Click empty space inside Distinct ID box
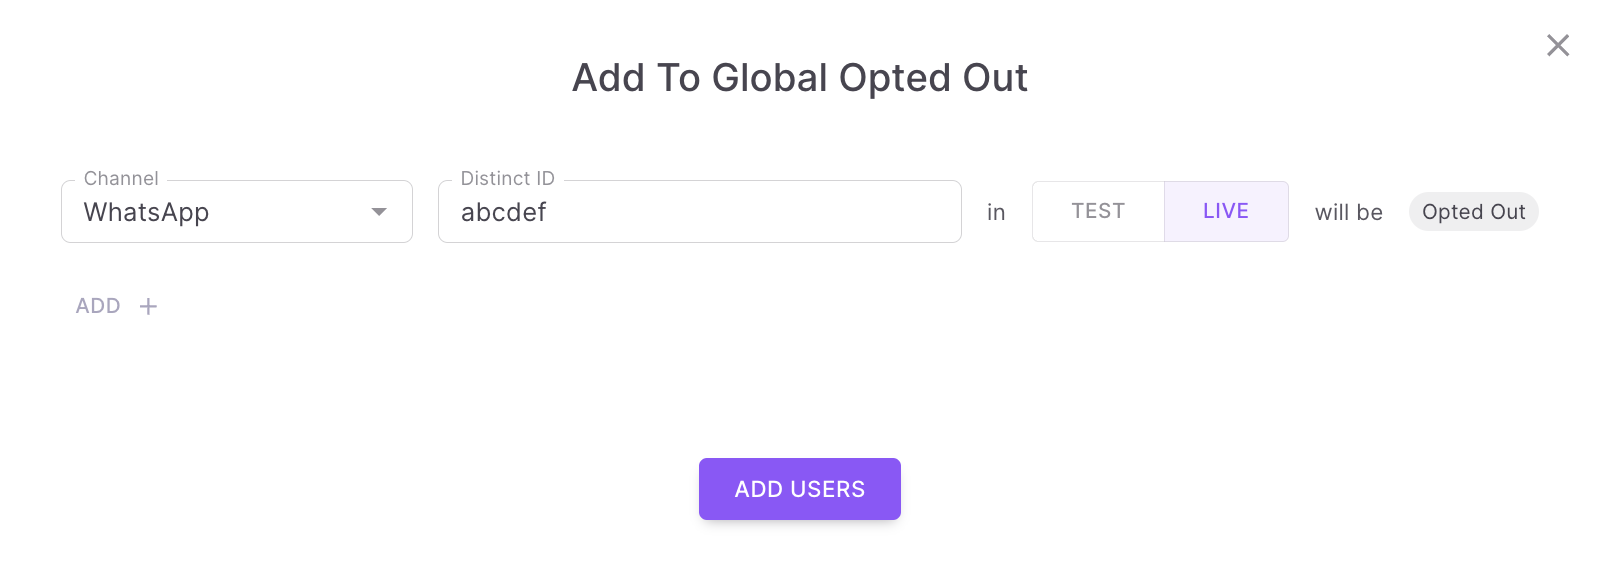This screenshot has width=1608, height=574. click(780, 212)
